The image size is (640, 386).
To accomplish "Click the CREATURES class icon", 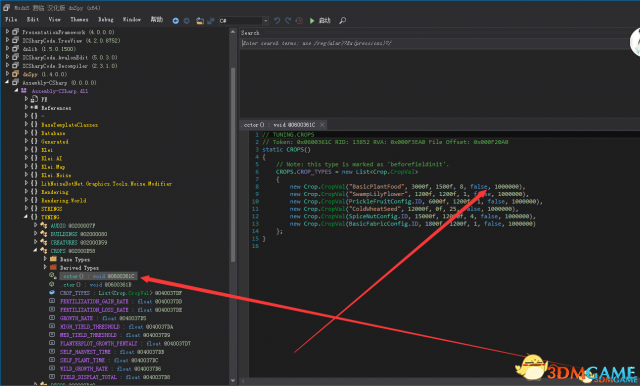I will point(44,242).
